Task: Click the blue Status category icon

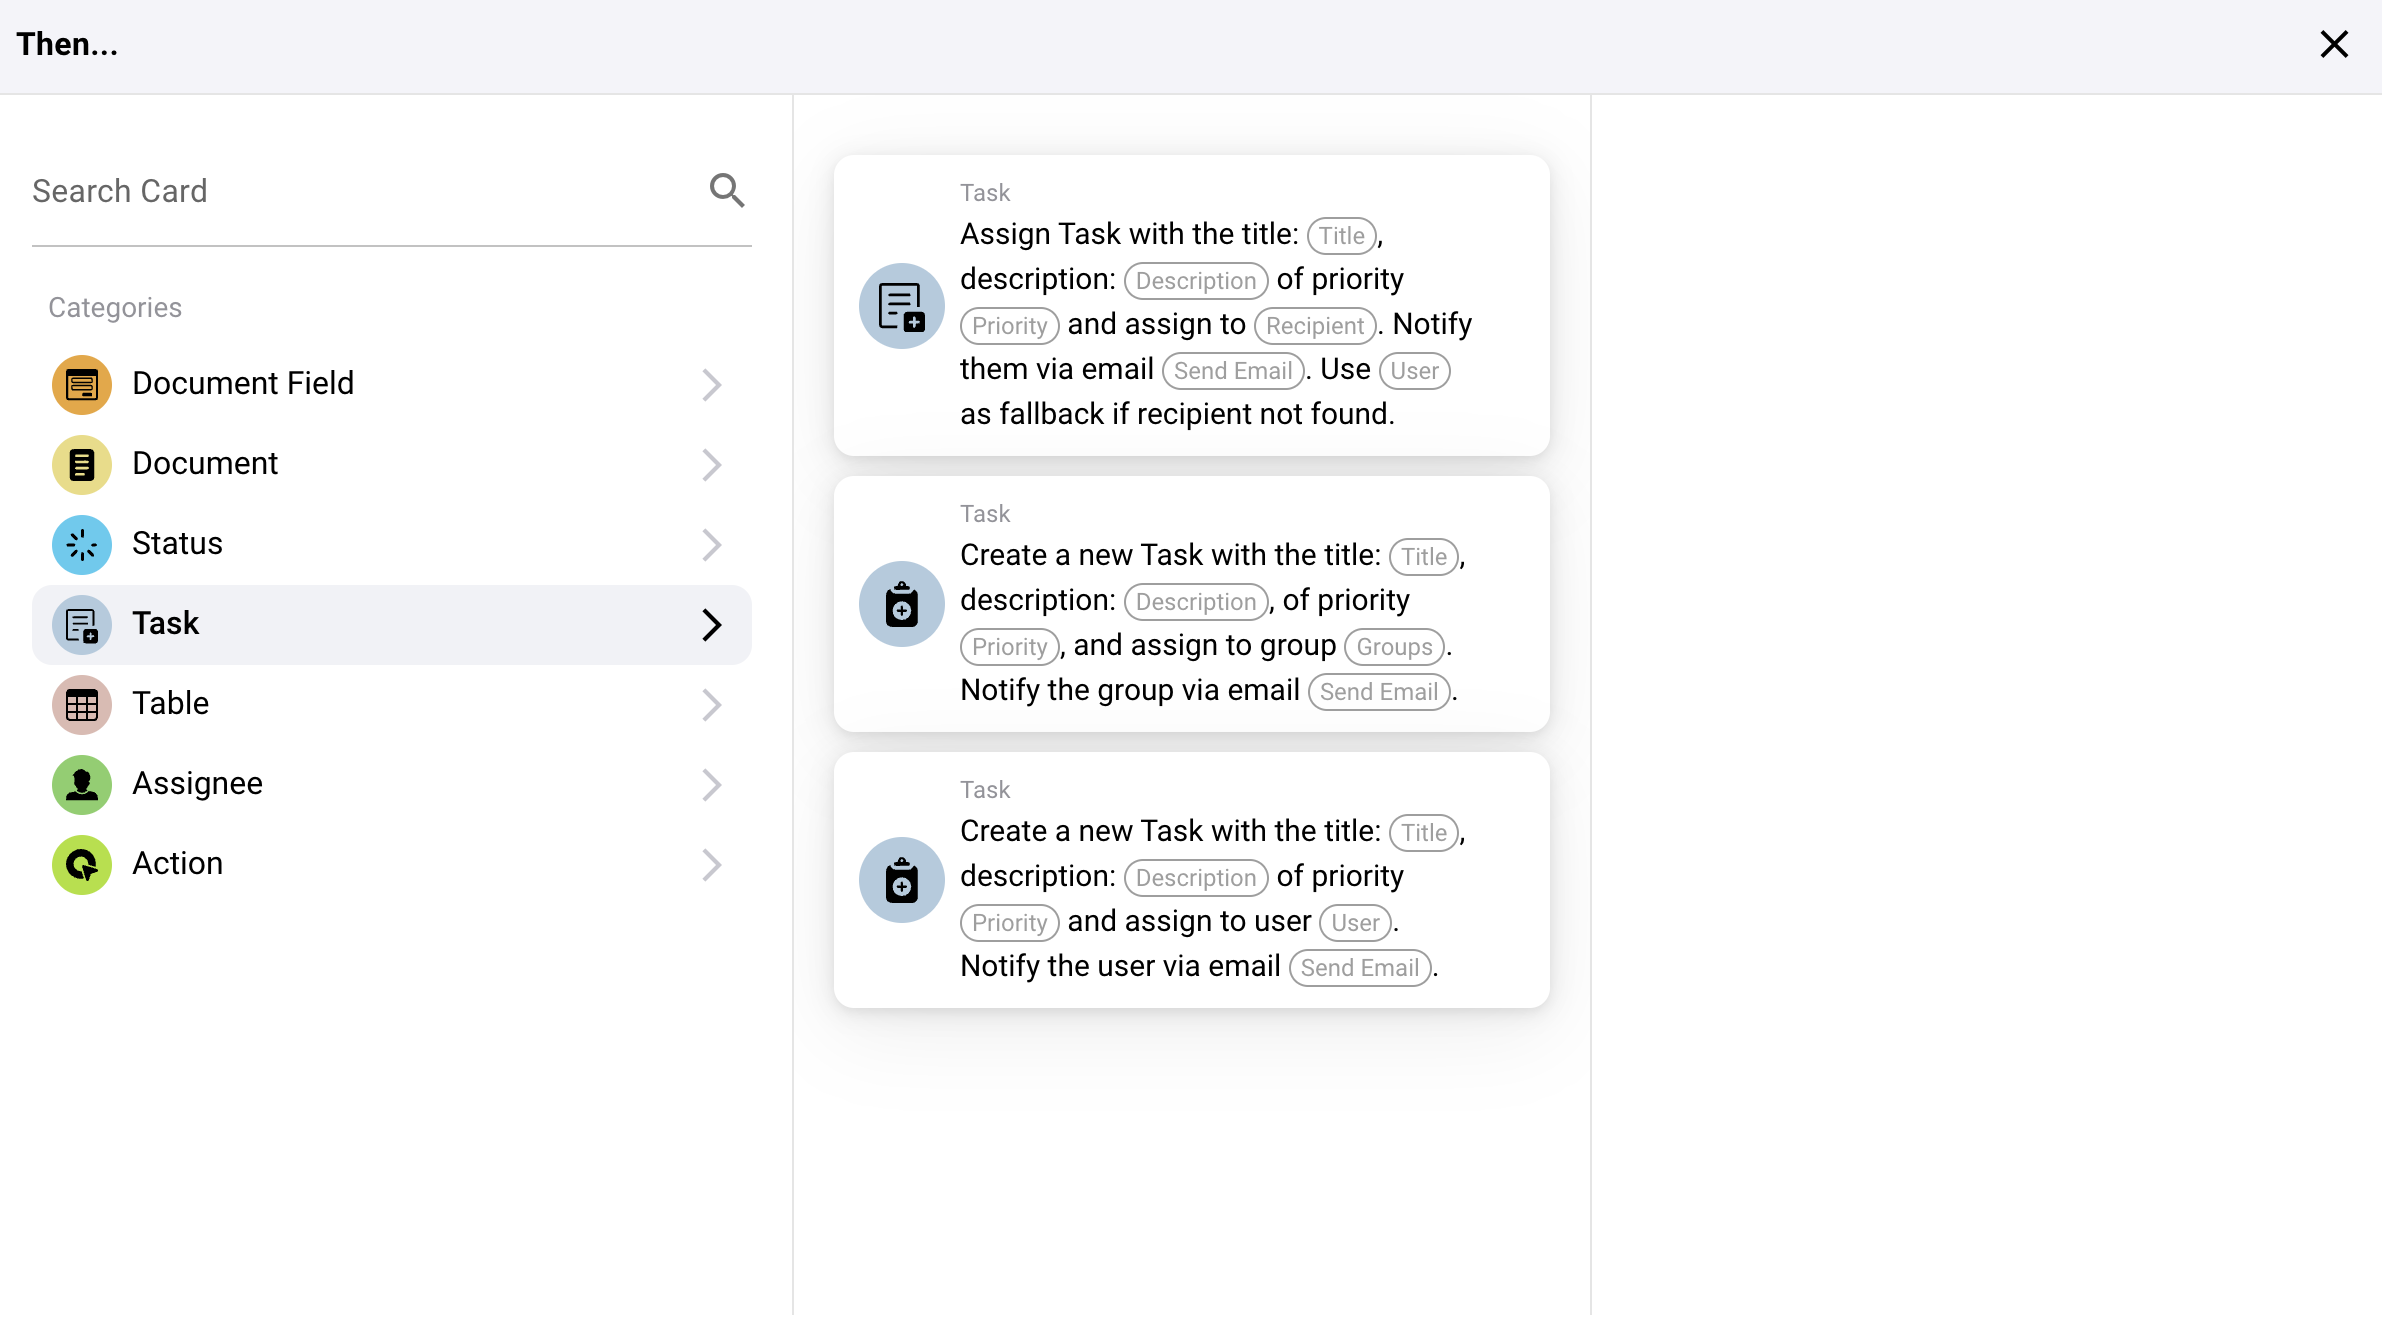Action: [81, 545]
